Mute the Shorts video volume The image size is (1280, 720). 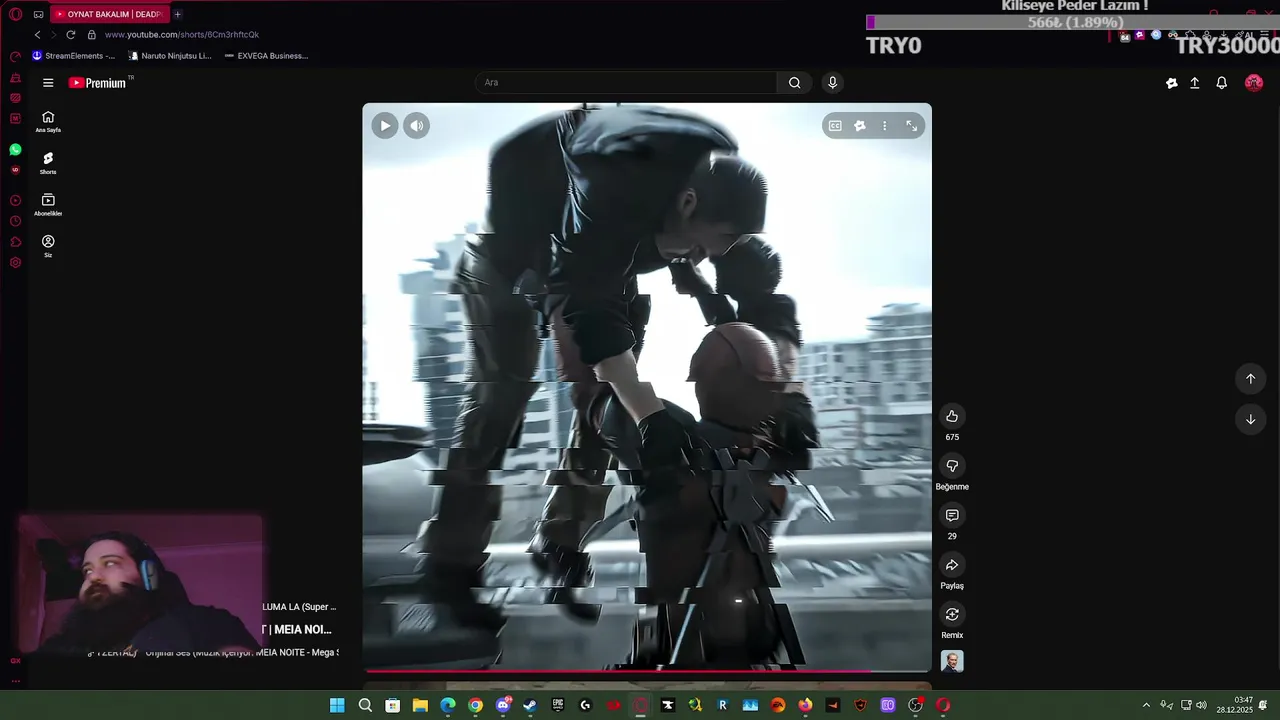point(416,125)
